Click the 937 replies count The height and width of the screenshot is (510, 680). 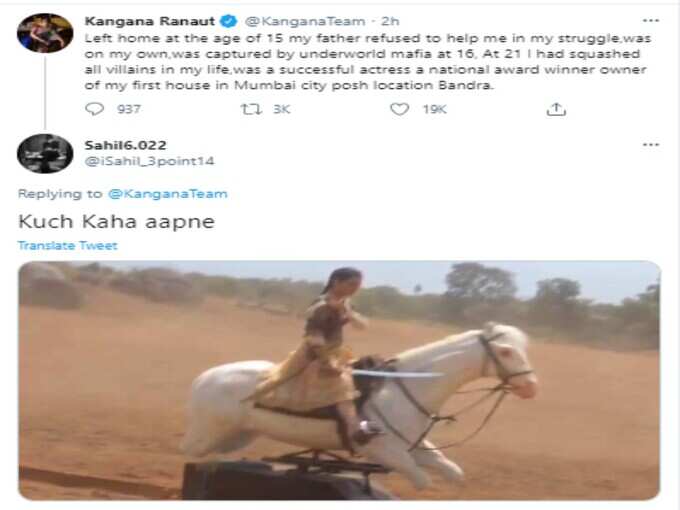(129, 109)
